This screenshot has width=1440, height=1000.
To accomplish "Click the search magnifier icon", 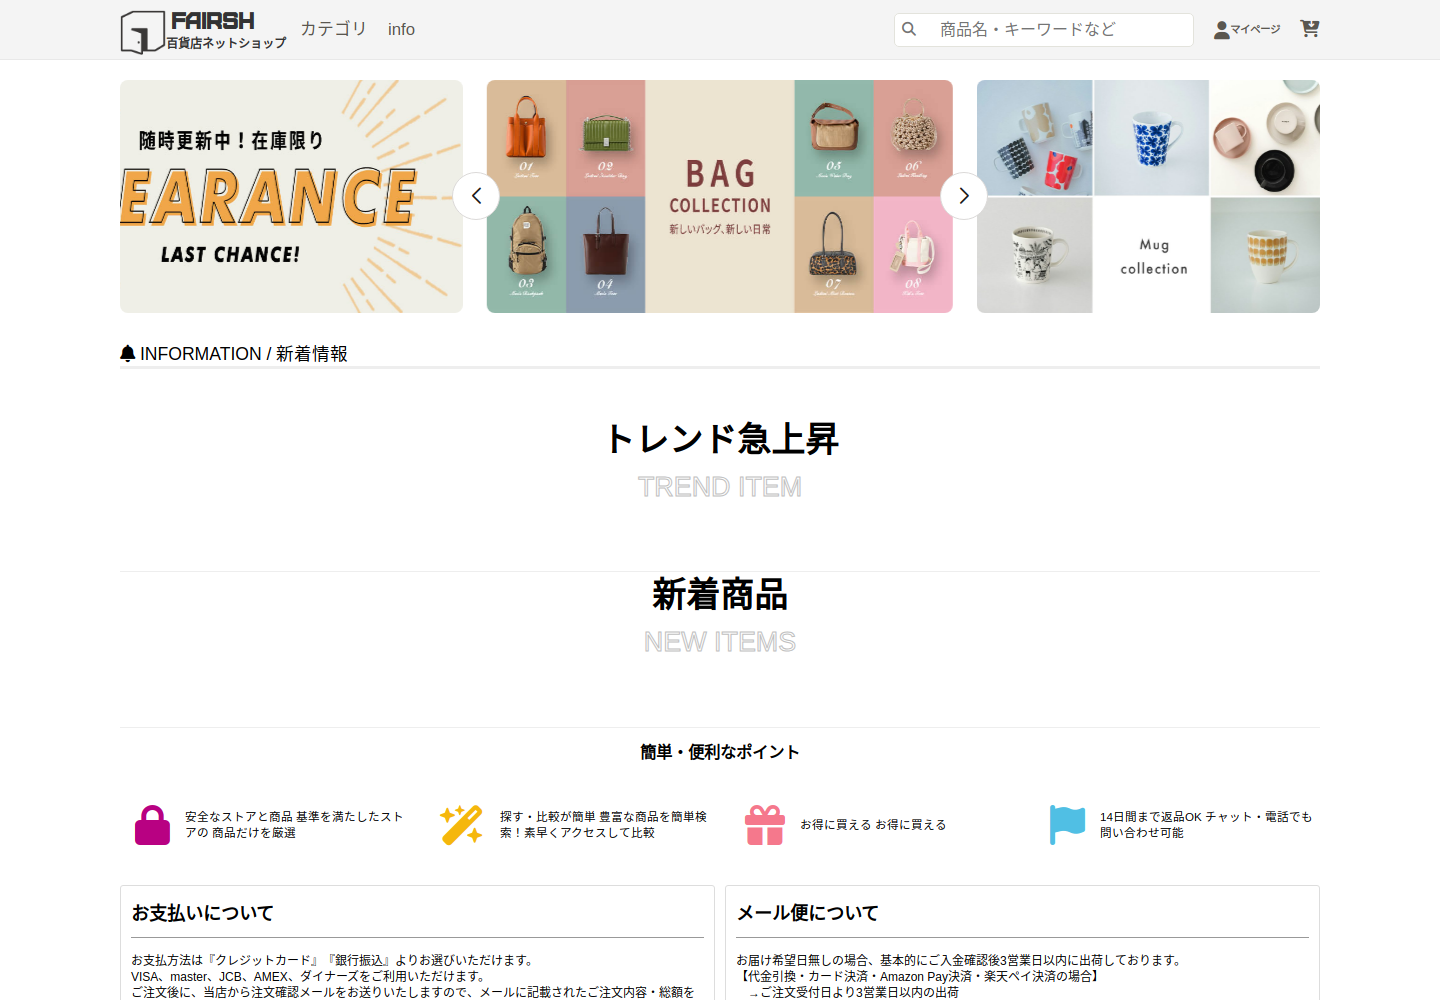I will tap(909, 29).
